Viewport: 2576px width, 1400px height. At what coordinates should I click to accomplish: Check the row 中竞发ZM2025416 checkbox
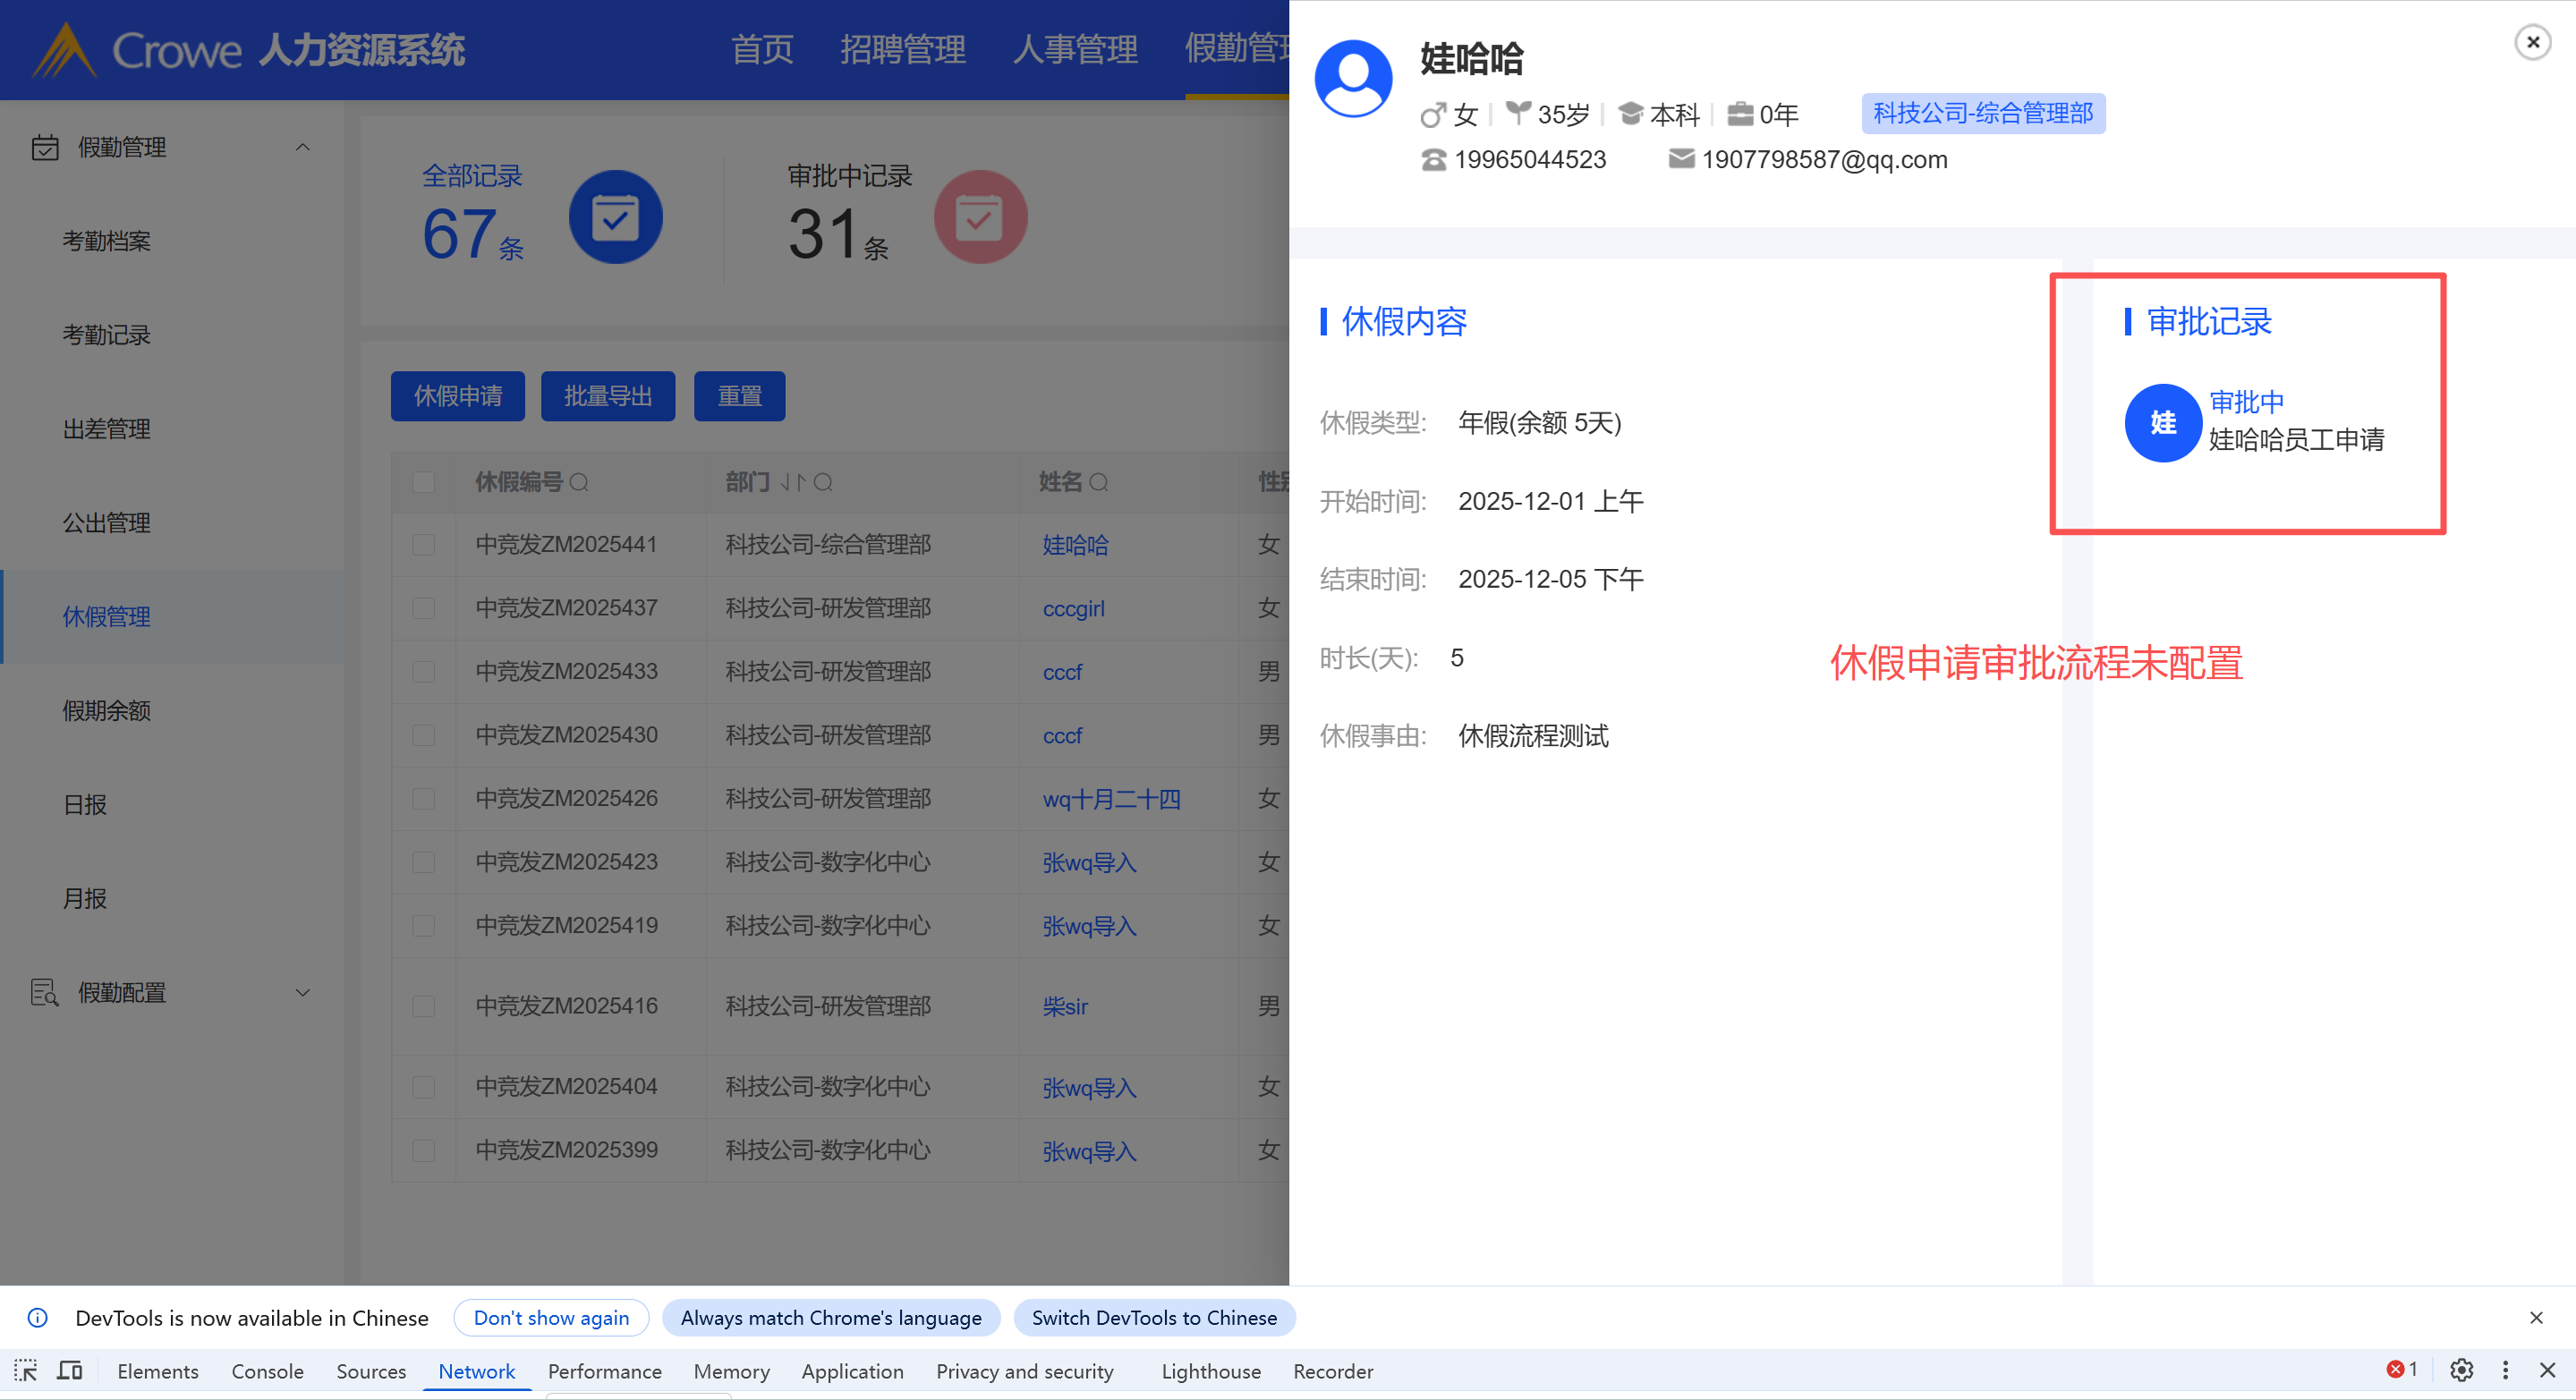424,1006
